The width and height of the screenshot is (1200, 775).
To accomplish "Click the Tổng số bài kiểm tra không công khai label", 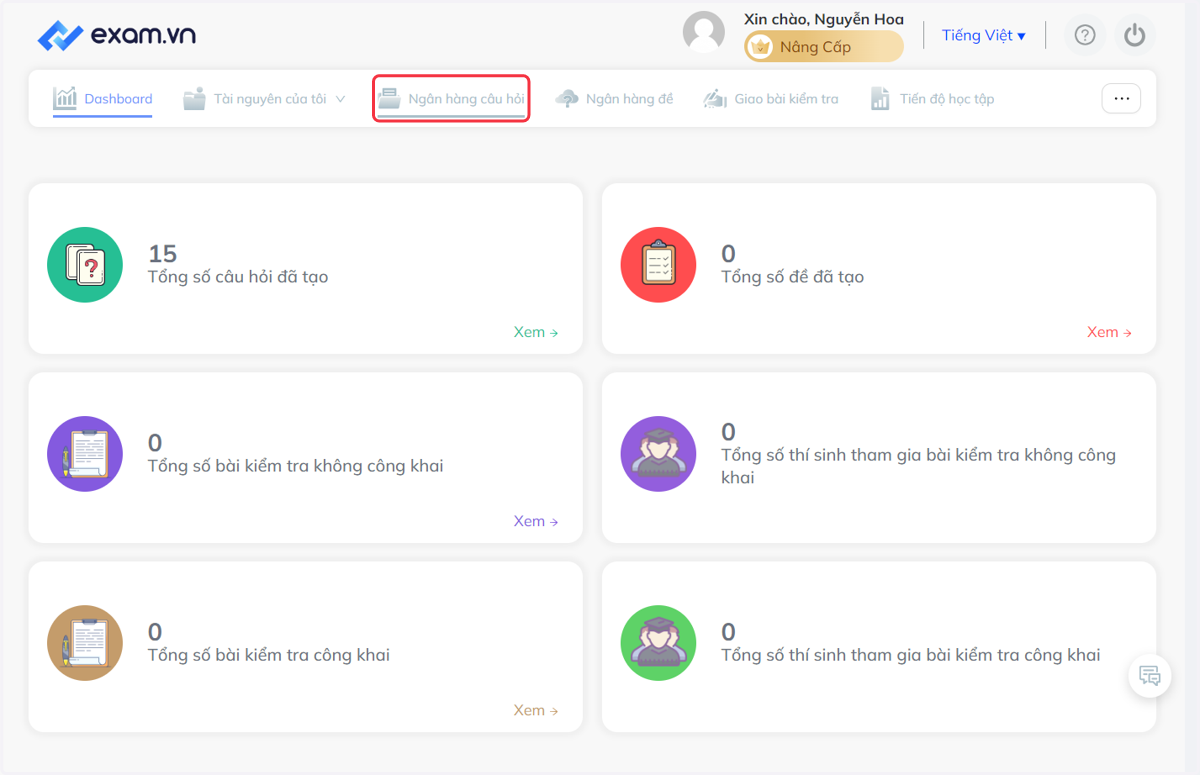I will click(x=296, y=466).
